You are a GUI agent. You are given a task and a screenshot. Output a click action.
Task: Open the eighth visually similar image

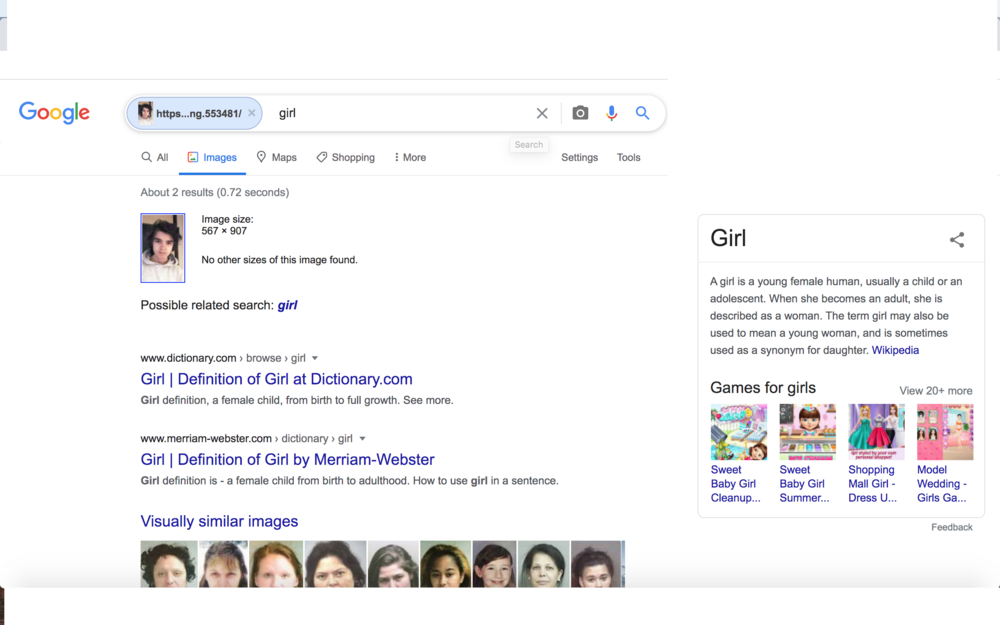coord(543,564)
